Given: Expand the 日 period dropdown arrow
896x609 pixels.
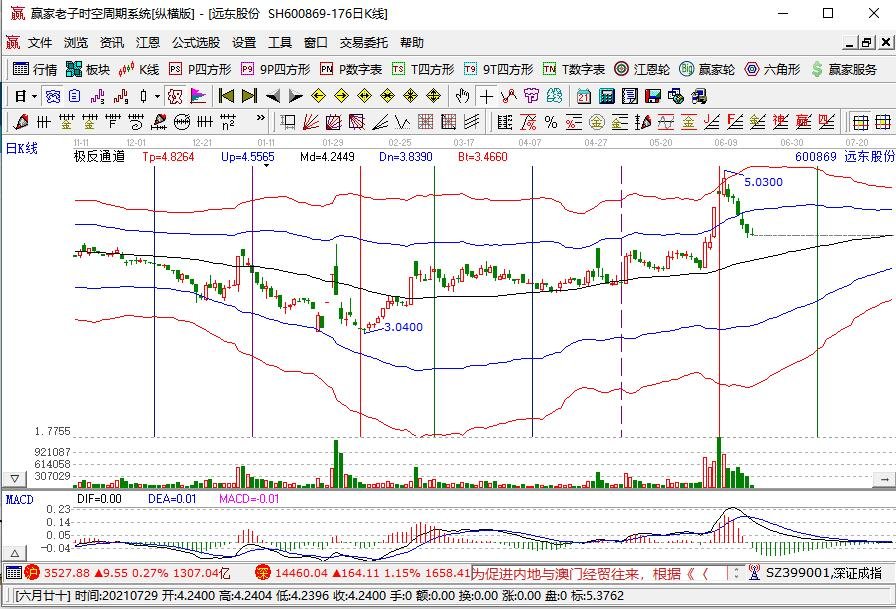Looking at the screenshot, I should (34, 97).
